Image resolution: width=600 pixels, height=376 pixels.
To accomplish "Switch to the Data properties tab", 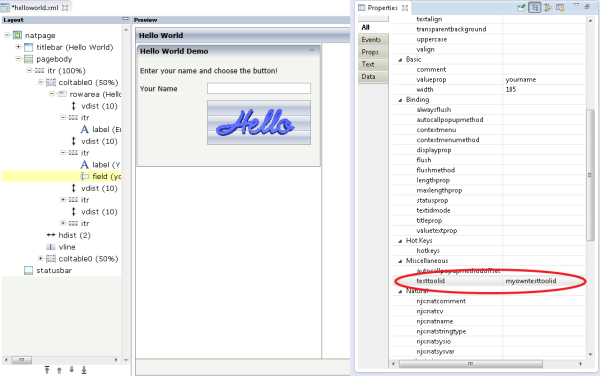I will click(x=369, y=77).
